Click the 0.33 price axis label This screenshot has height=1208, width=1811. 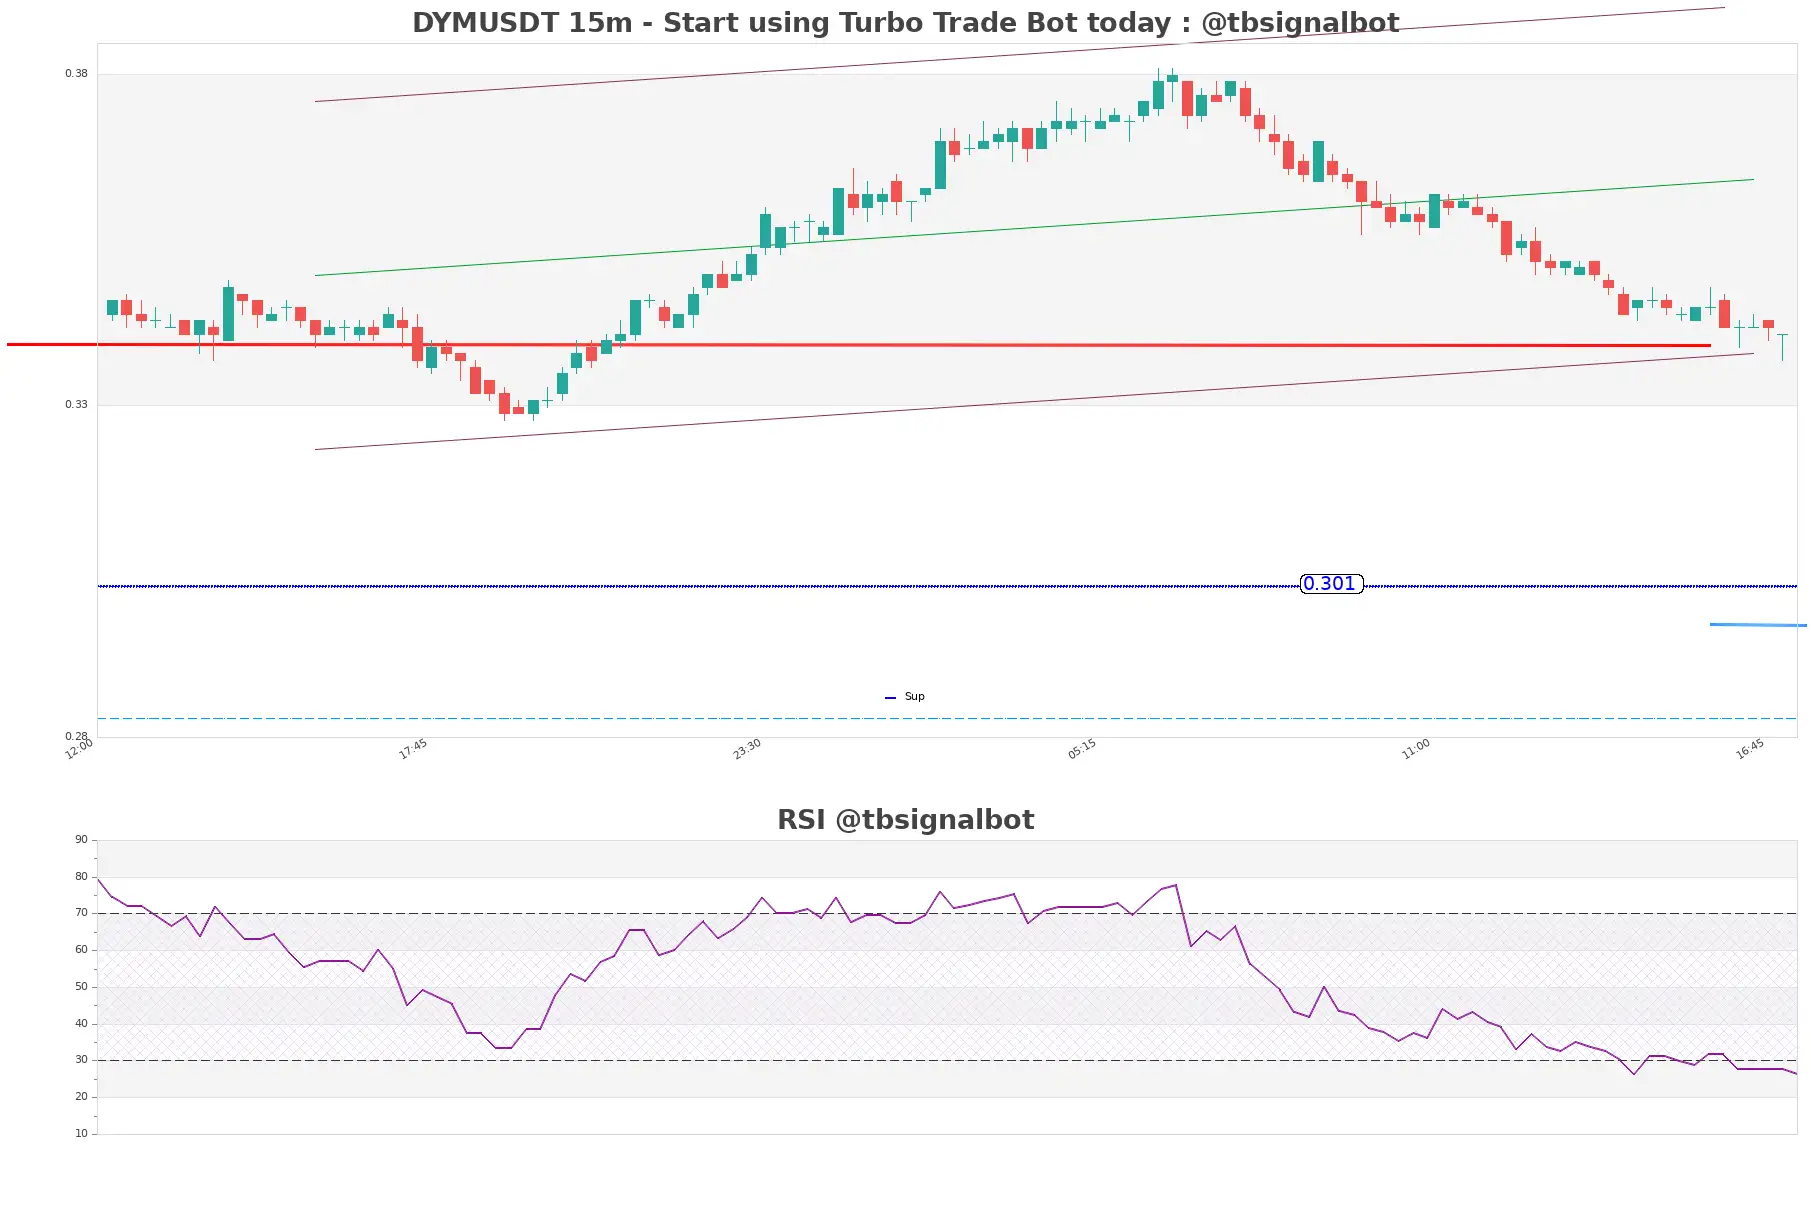[x=76, y=405]
